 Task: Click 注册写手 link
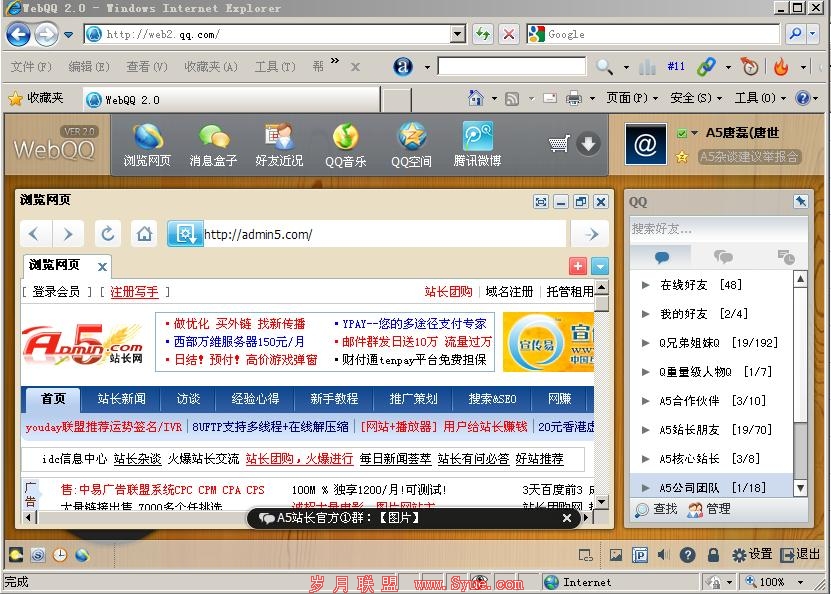(134, 292)
